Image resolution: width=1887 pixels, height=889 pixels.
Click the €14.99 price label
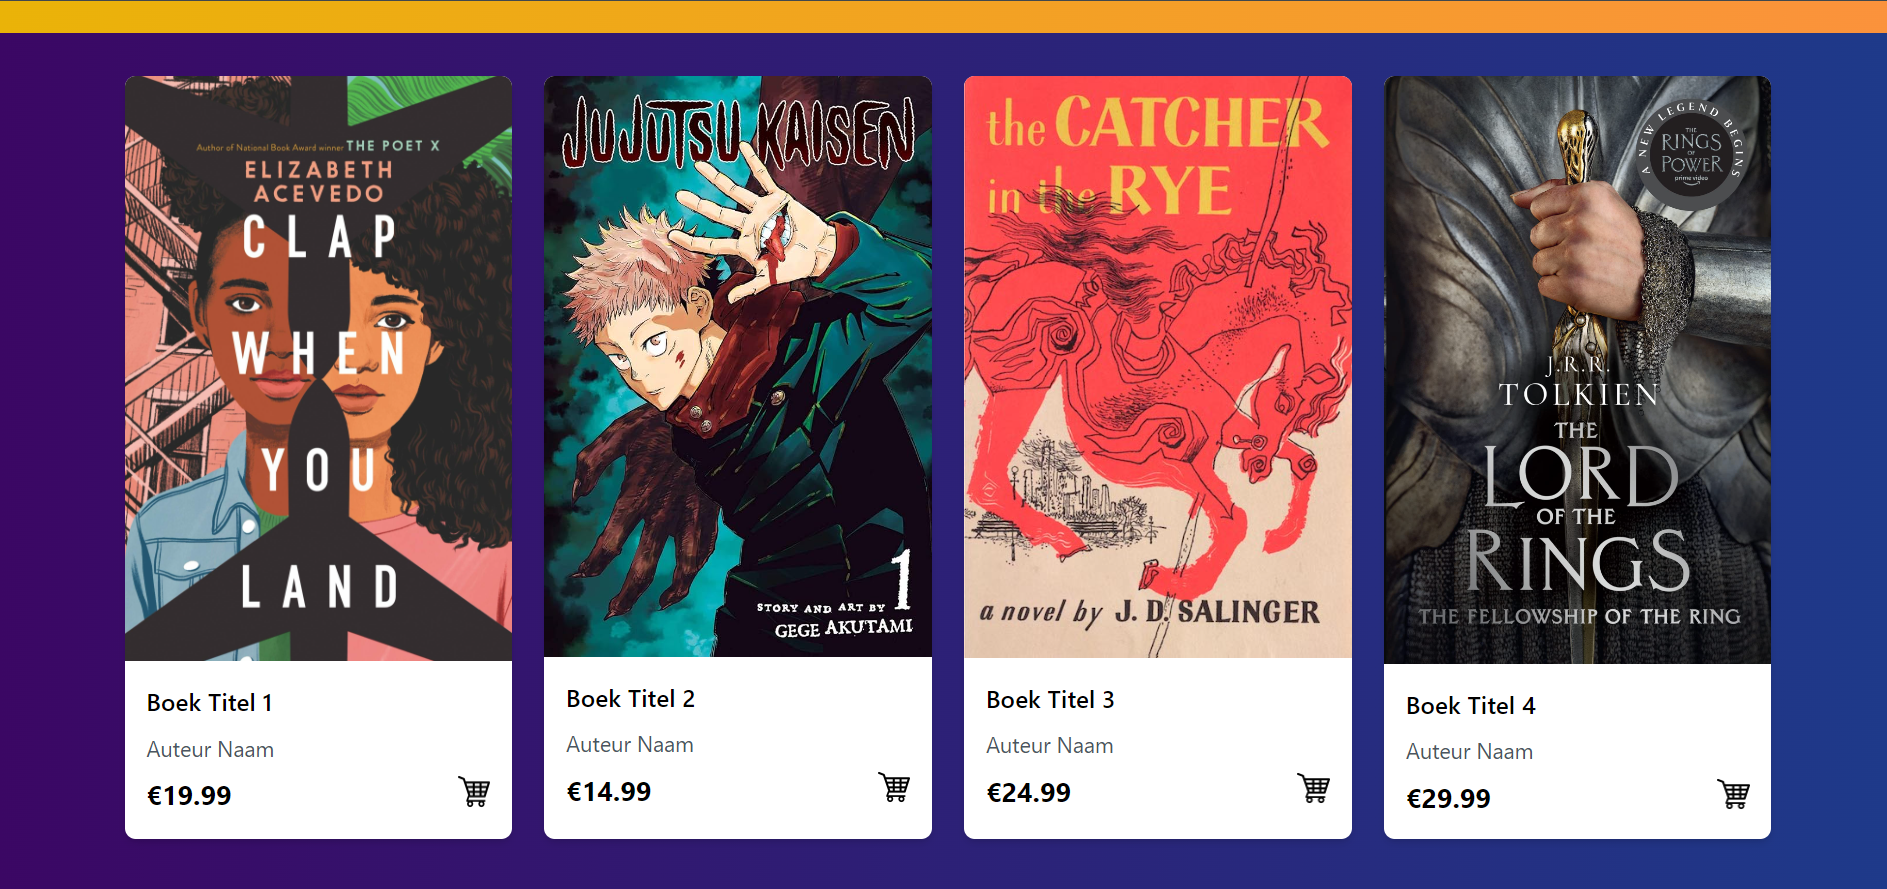click(609, 792)
